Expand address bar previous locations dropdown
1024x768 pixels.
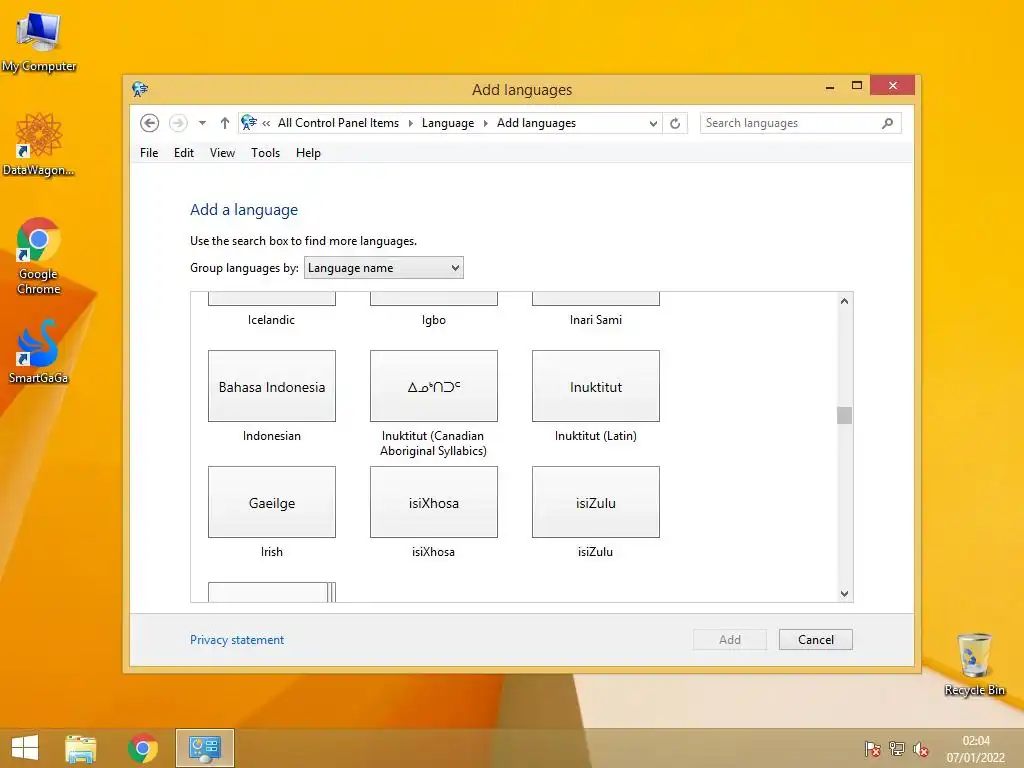pyautogui.click(x=652, y=123)
